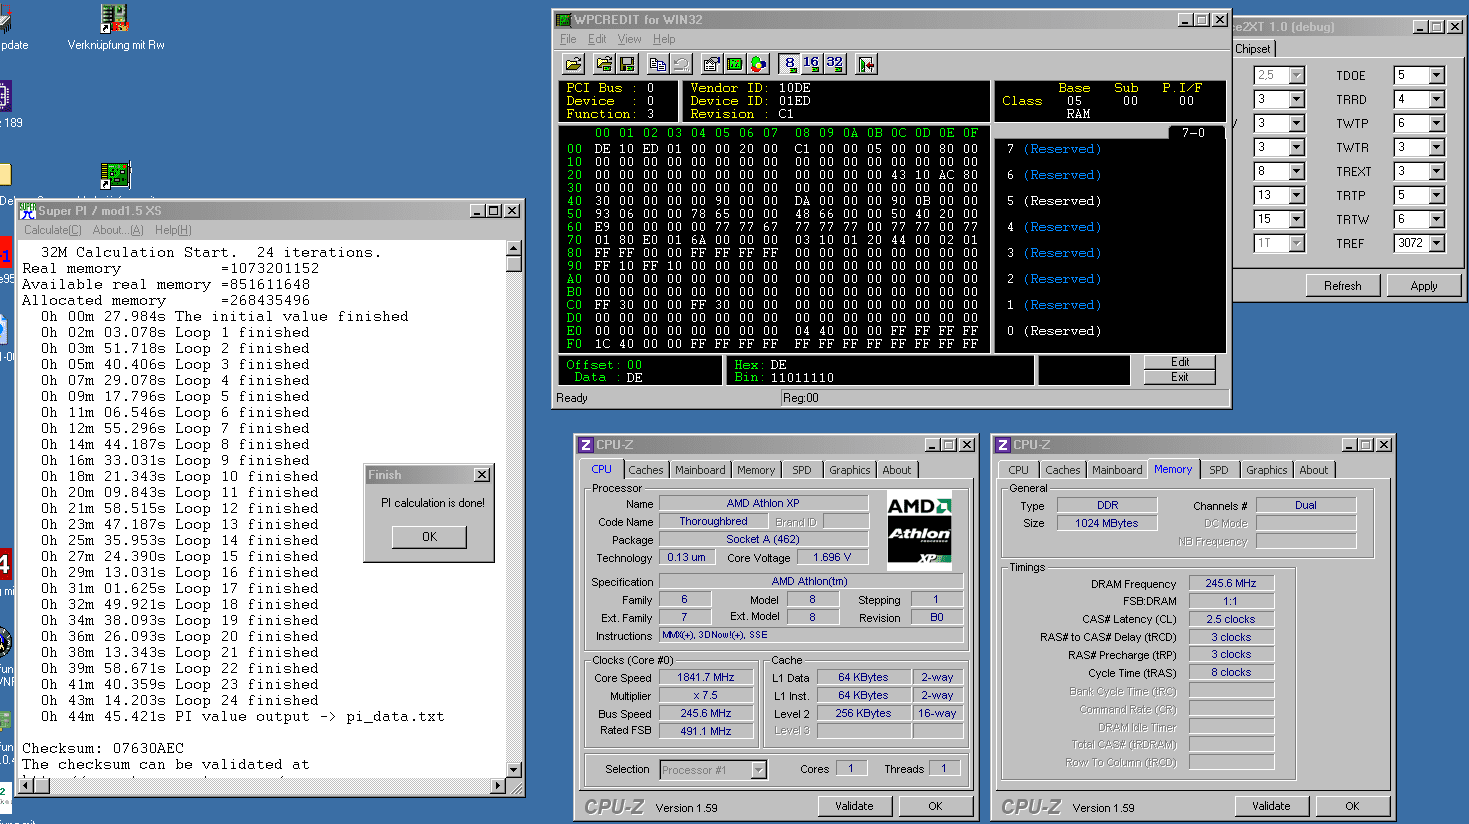Image resolution: width=1469 pixels, height=824 pixels.
Task: Click the Z icon of the CPU tab CPU-Z window
Action: (585, 445)
